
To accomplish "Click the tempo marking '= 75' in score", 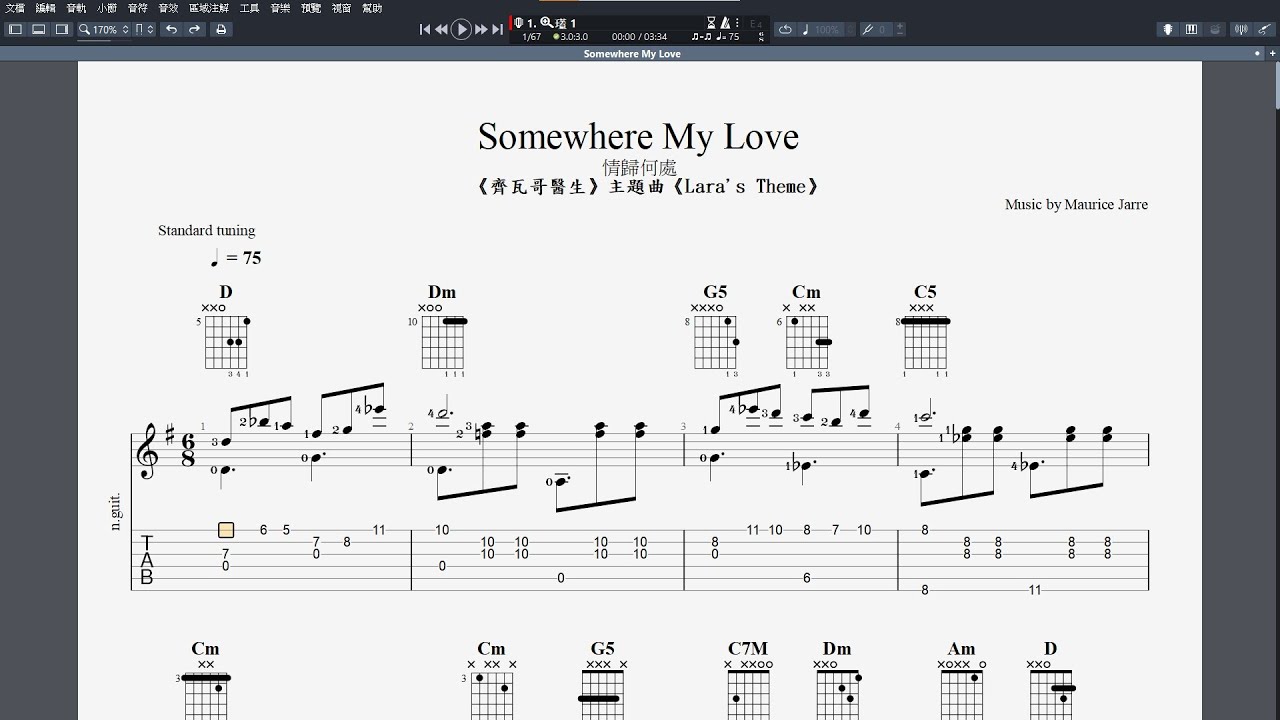I will (x=236, y=258).
